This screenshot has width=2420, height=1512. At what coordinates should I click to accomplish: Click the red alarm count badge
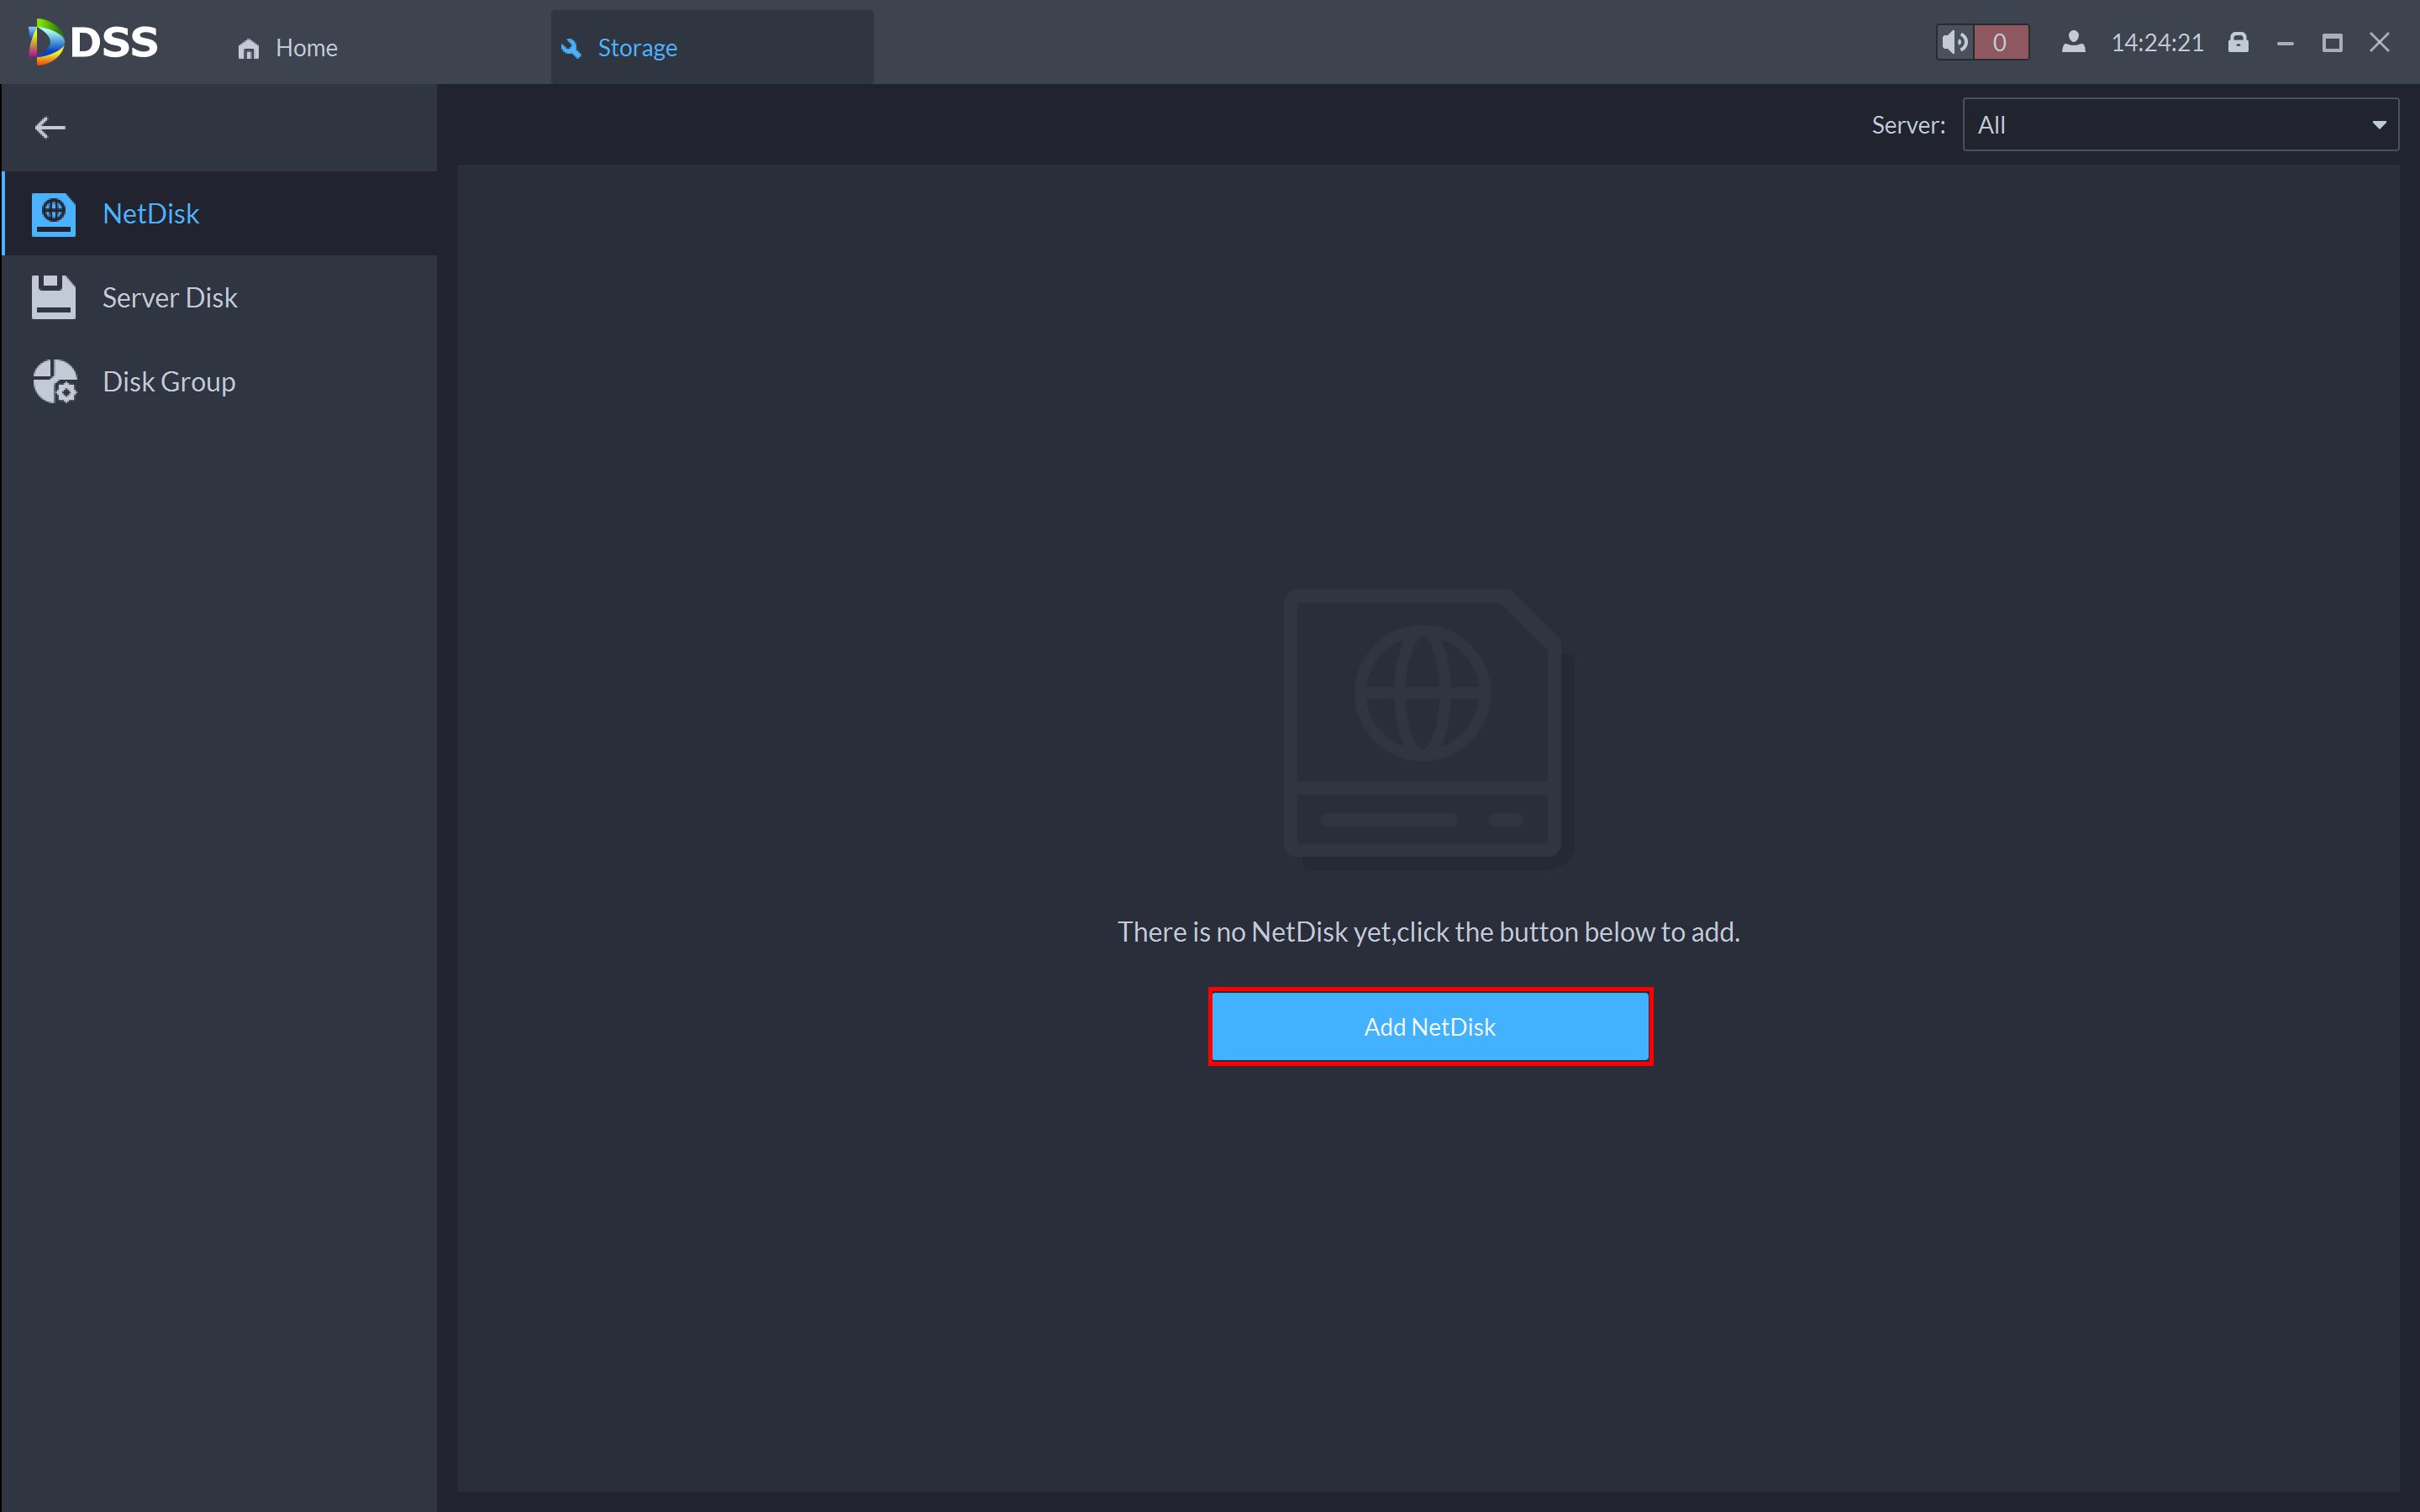coord(2000,43)
